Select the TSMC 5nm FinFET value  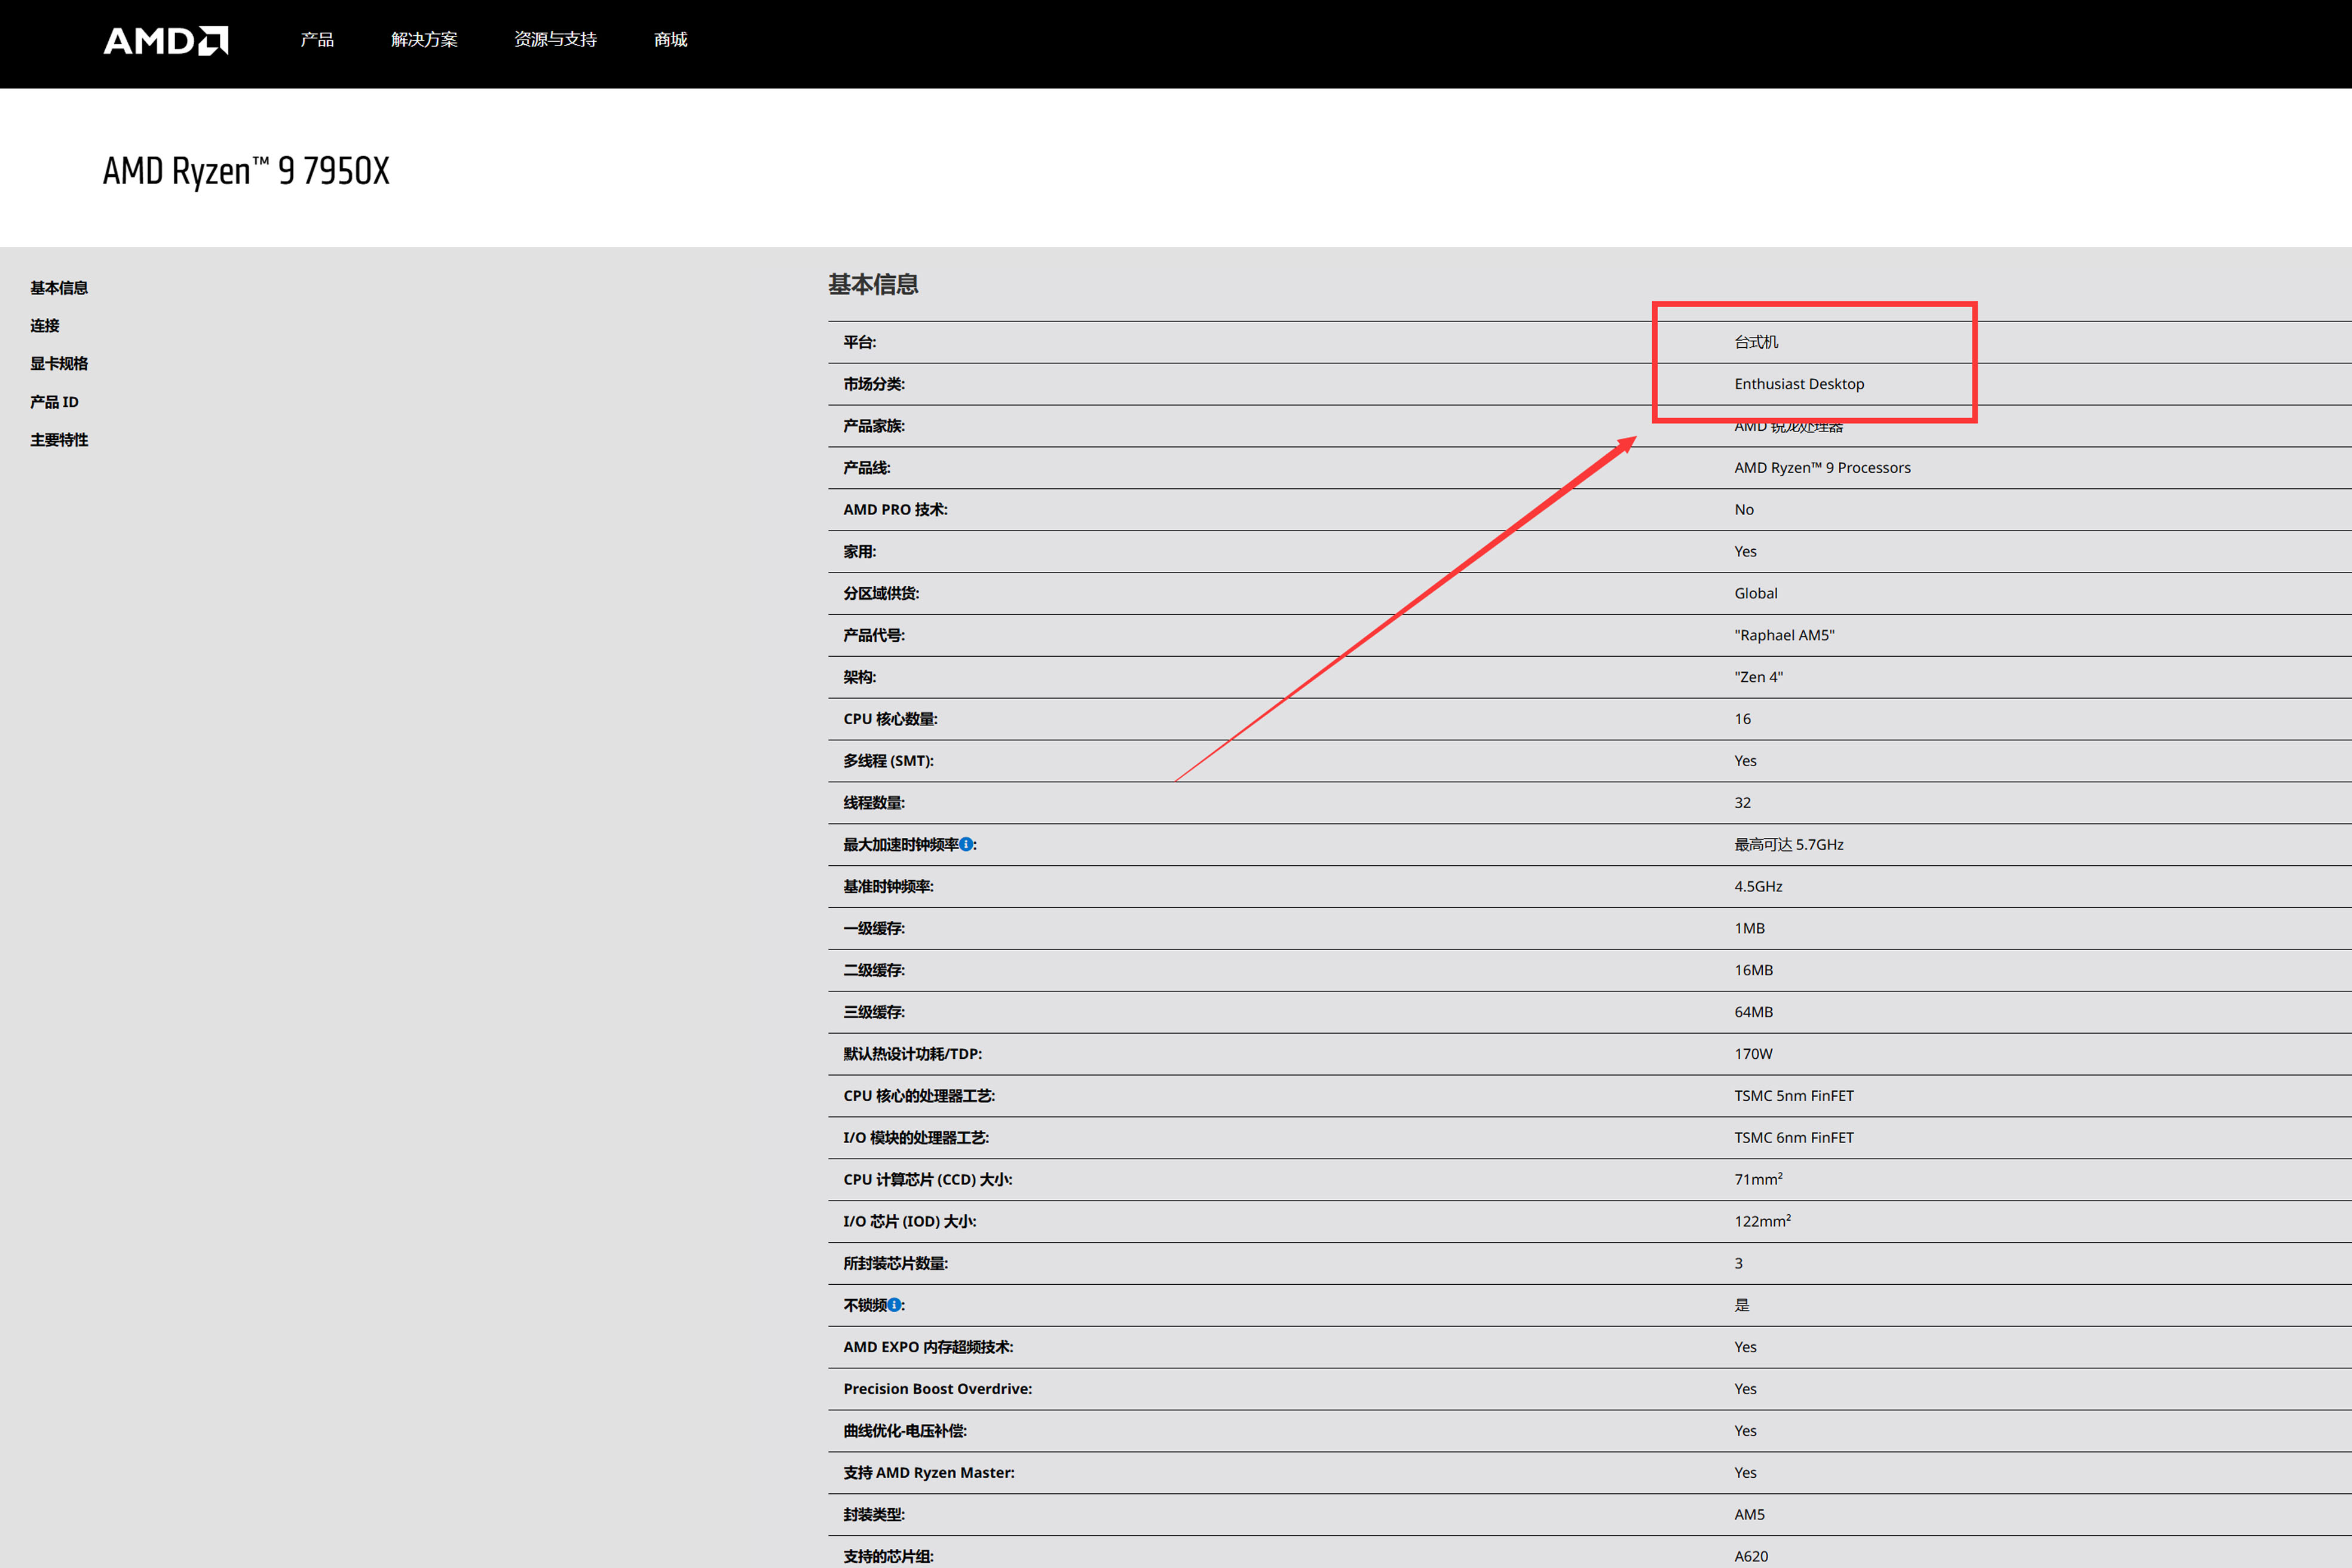coord(1794,1097)
